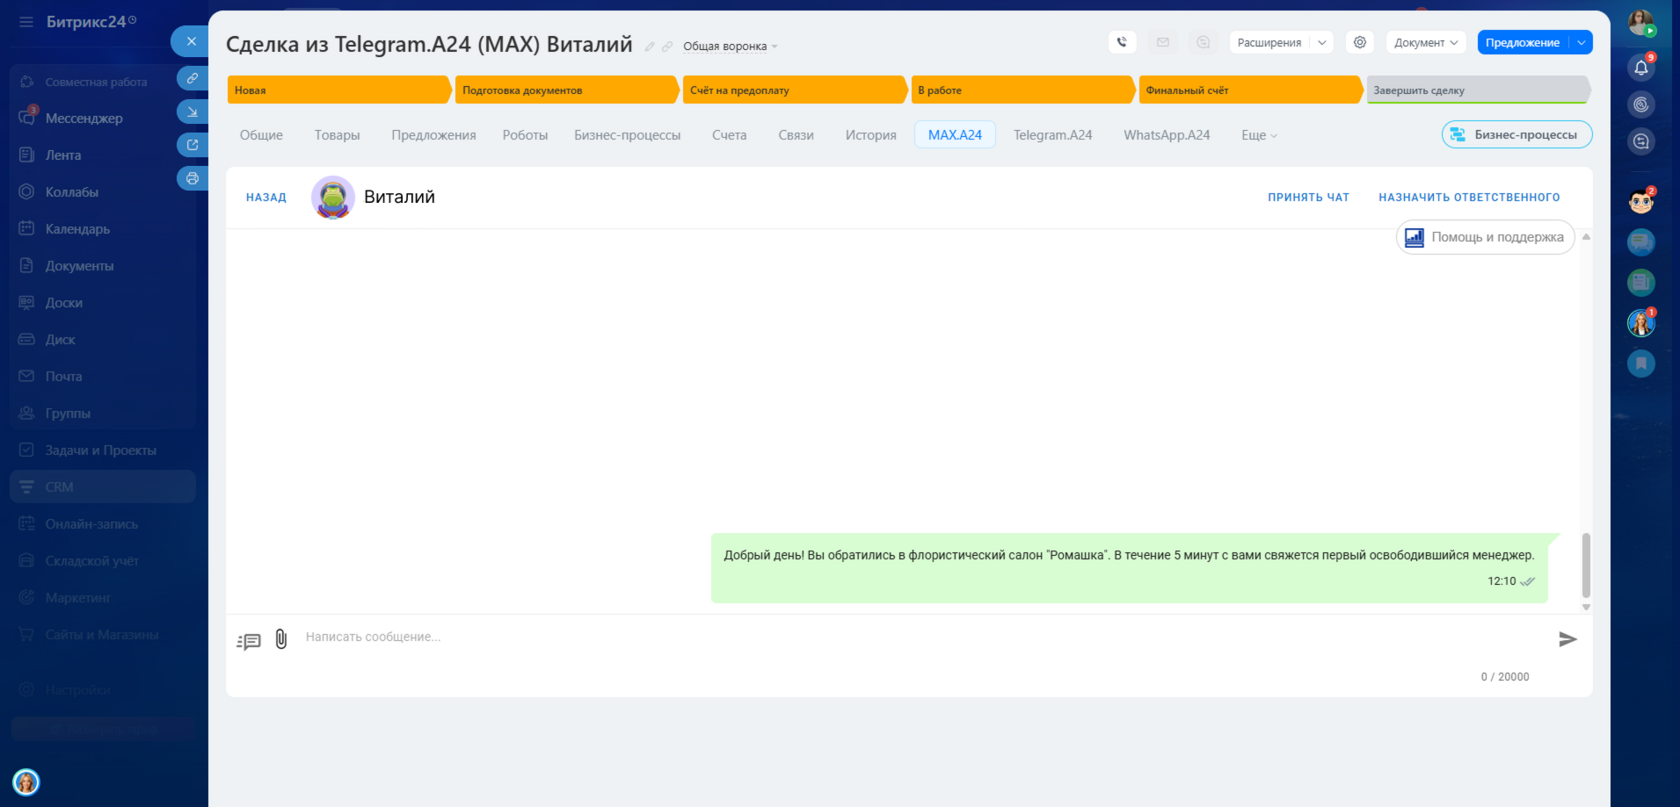This screenshot has height=807, width=1680.
Task: Edit the deal title with the pencil icon
Action: 650,46
